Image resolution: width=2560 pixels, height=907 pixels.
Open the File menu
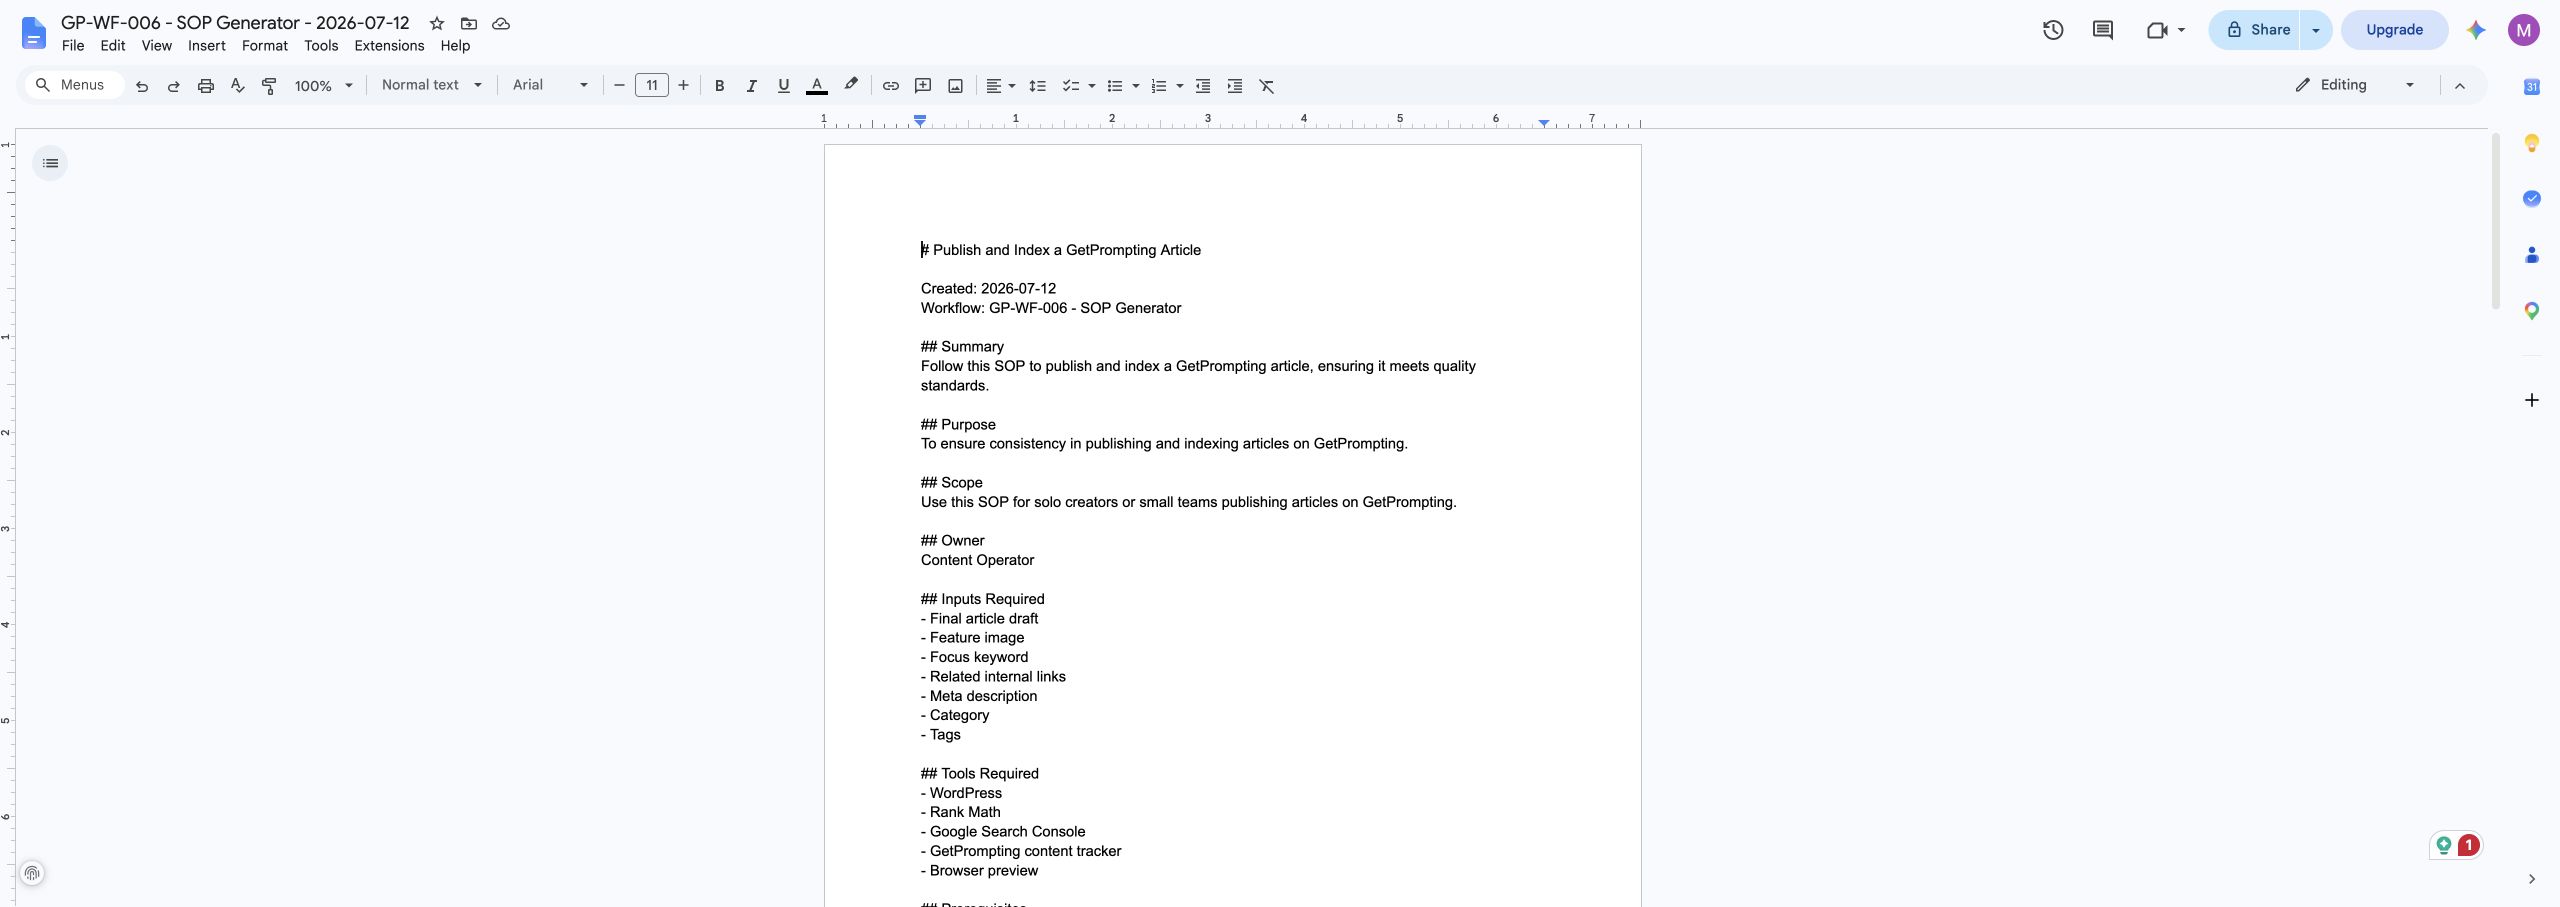(73, 46)
